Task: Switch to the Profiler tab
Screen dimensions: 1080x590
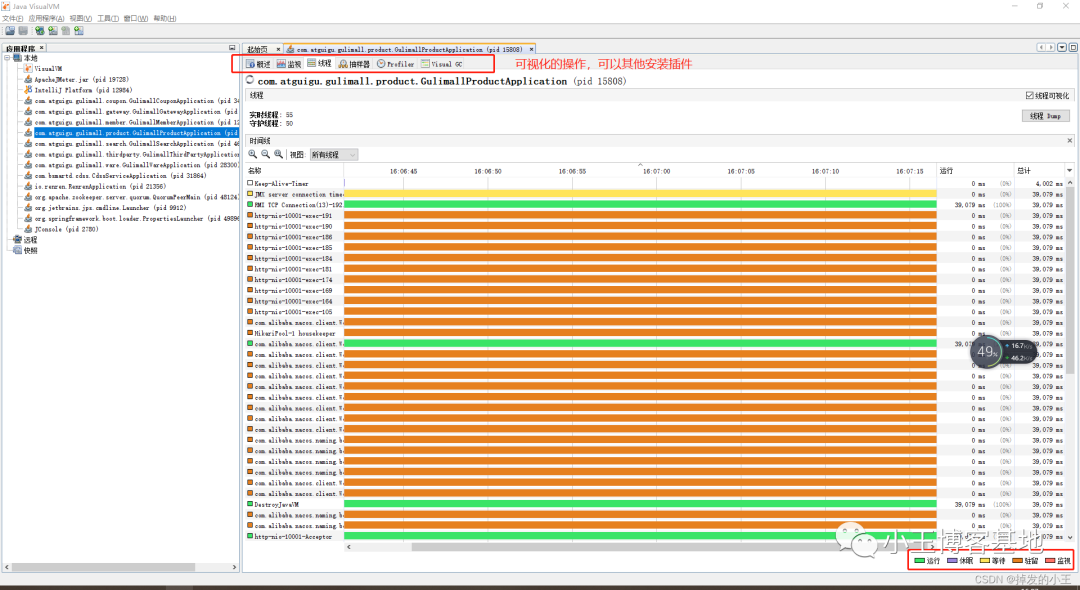Action: pos(395,64)
